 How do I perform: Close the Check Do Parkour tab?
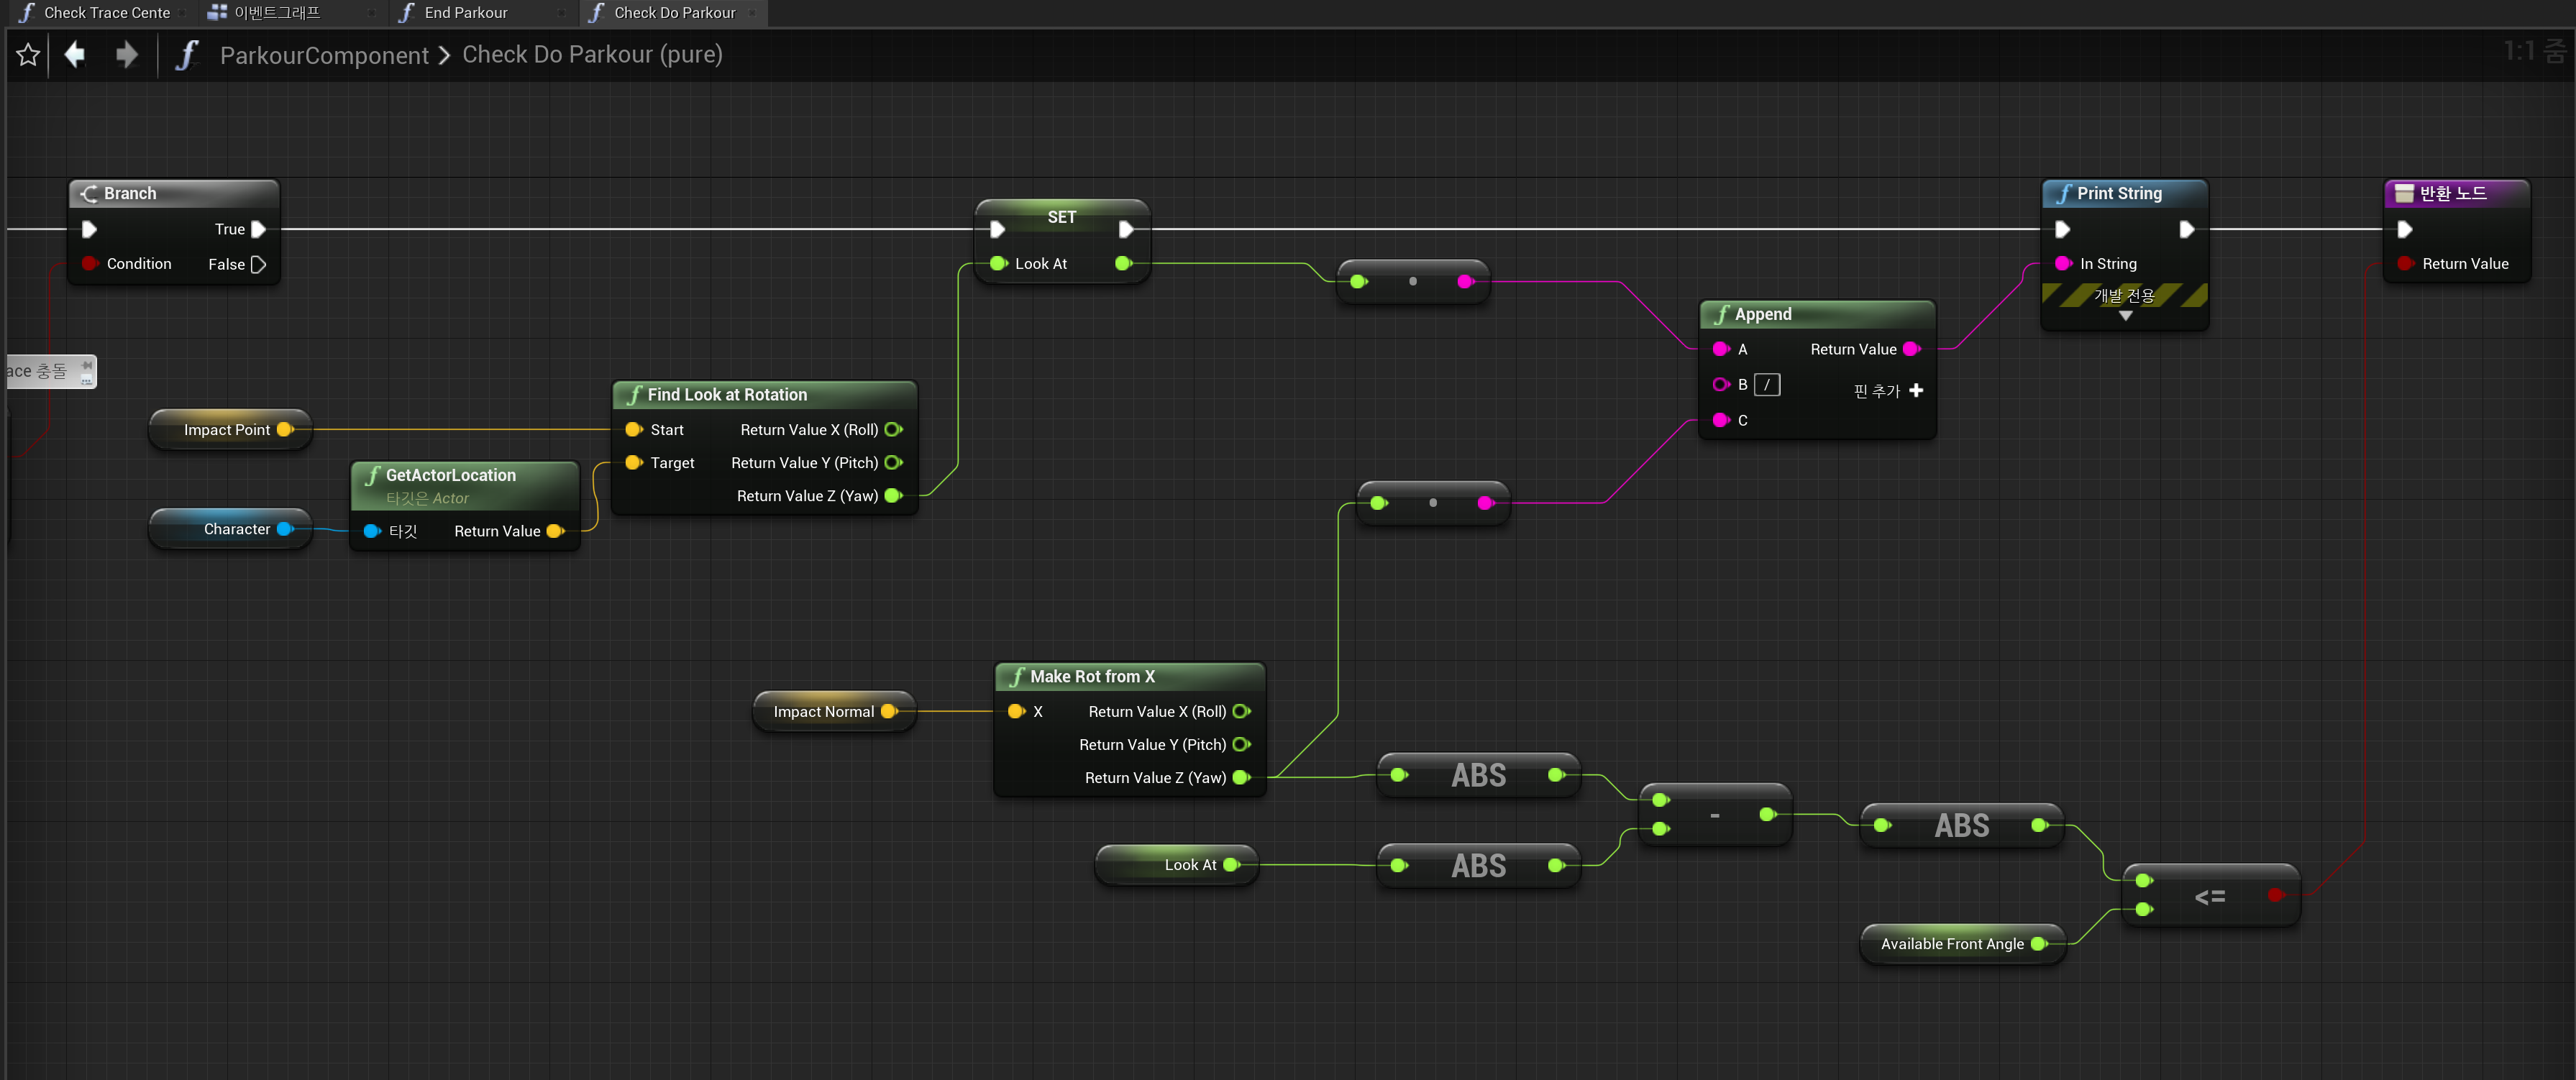point(752,13)
